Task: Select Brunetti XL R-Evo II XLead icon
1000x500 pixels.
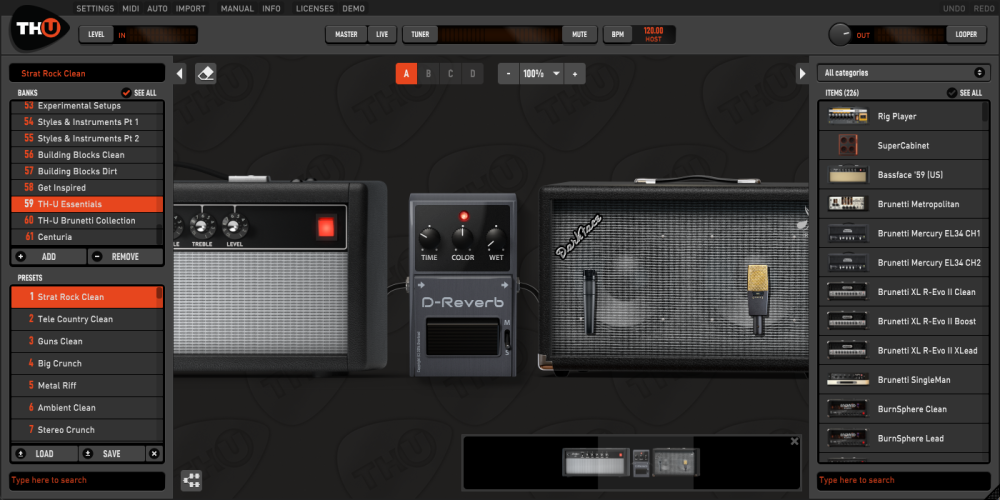Action: pyautogui.click(x=848, y=351)
